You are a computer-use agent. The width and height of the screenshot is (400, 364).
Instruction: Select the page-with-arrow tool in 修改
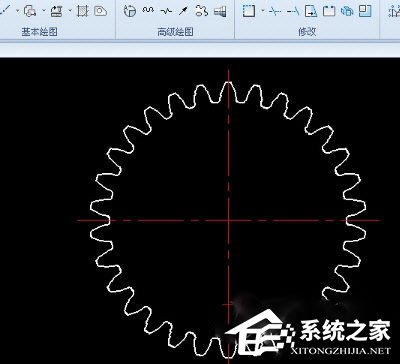tap(311, 11)
